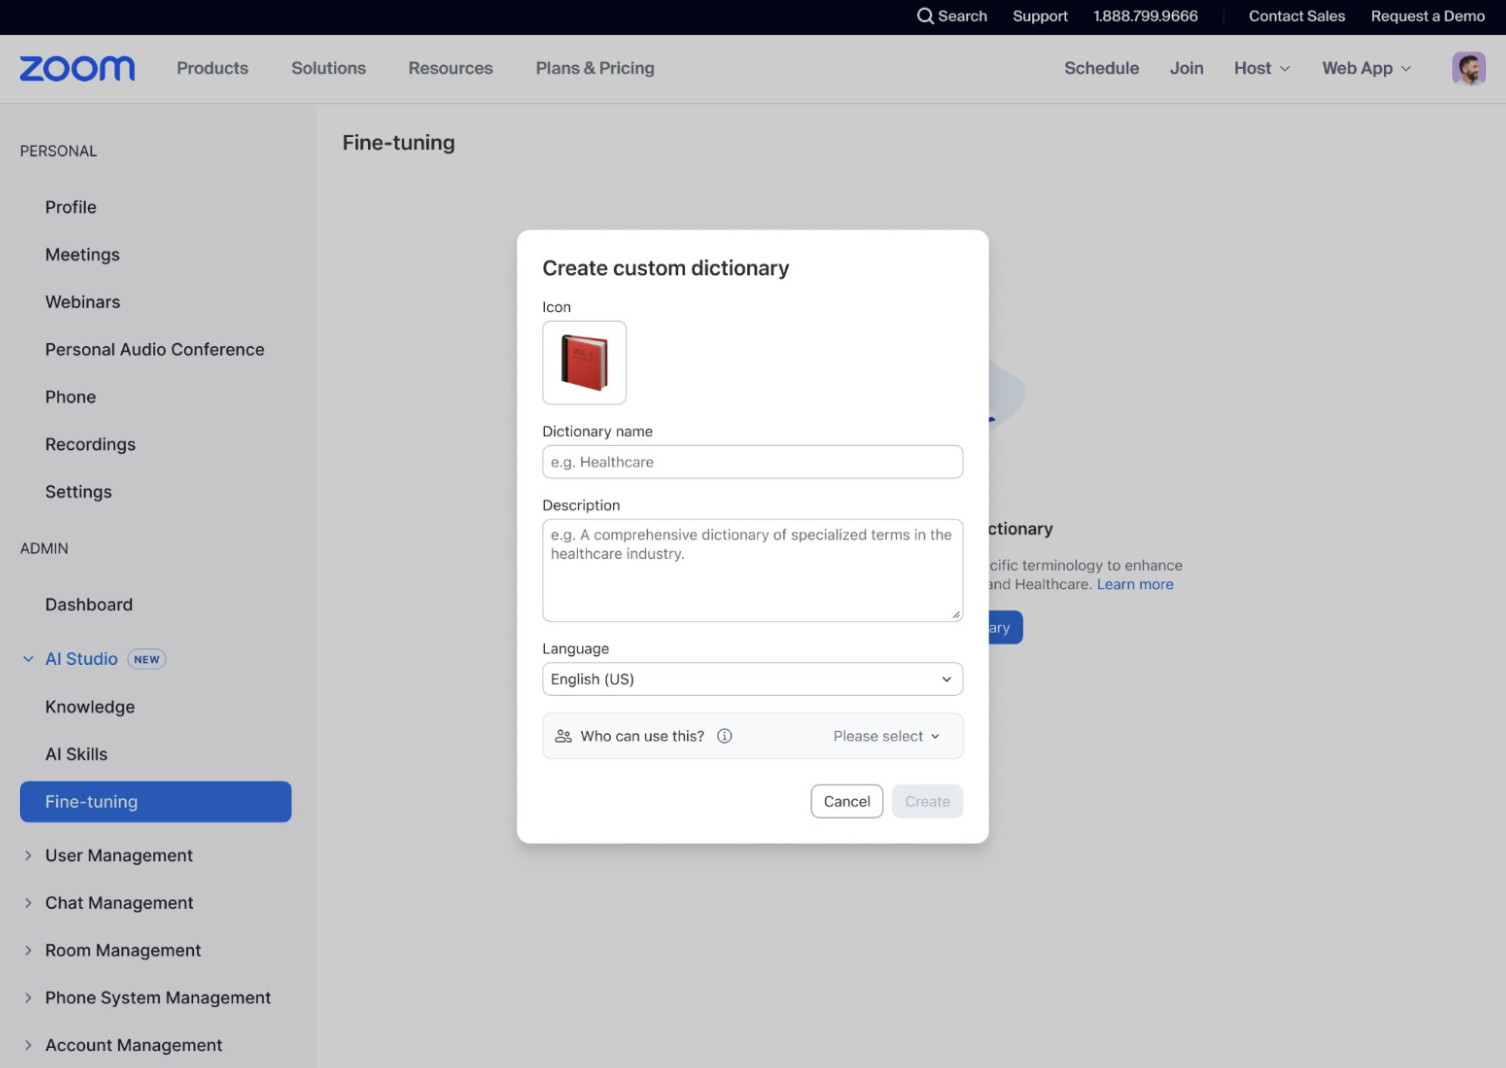The image size is (1506, 1068).
Task: Go to Recordings in sidebar
Action: [x=90, y=444]
